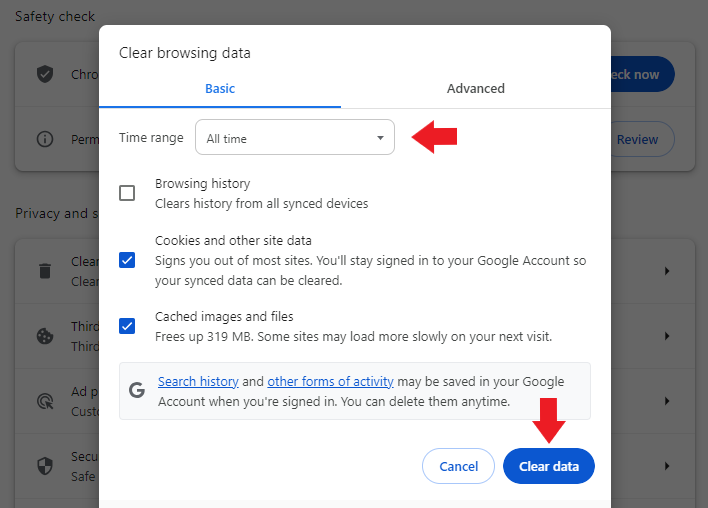
Task: Select the Basic tab
Action: [220, 89]
